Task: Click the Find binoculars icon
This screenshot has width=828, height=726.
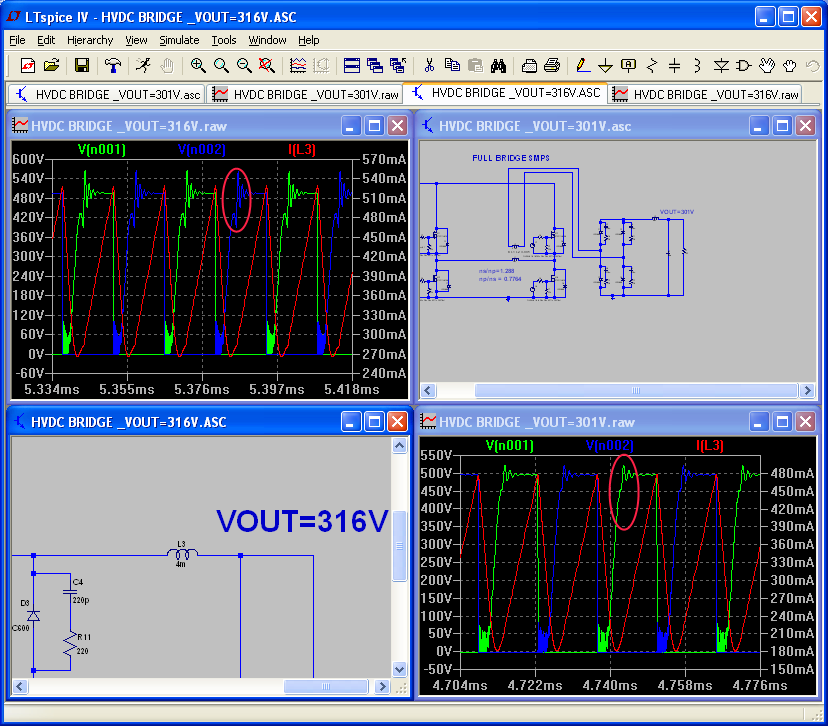Action: point(498,65)
